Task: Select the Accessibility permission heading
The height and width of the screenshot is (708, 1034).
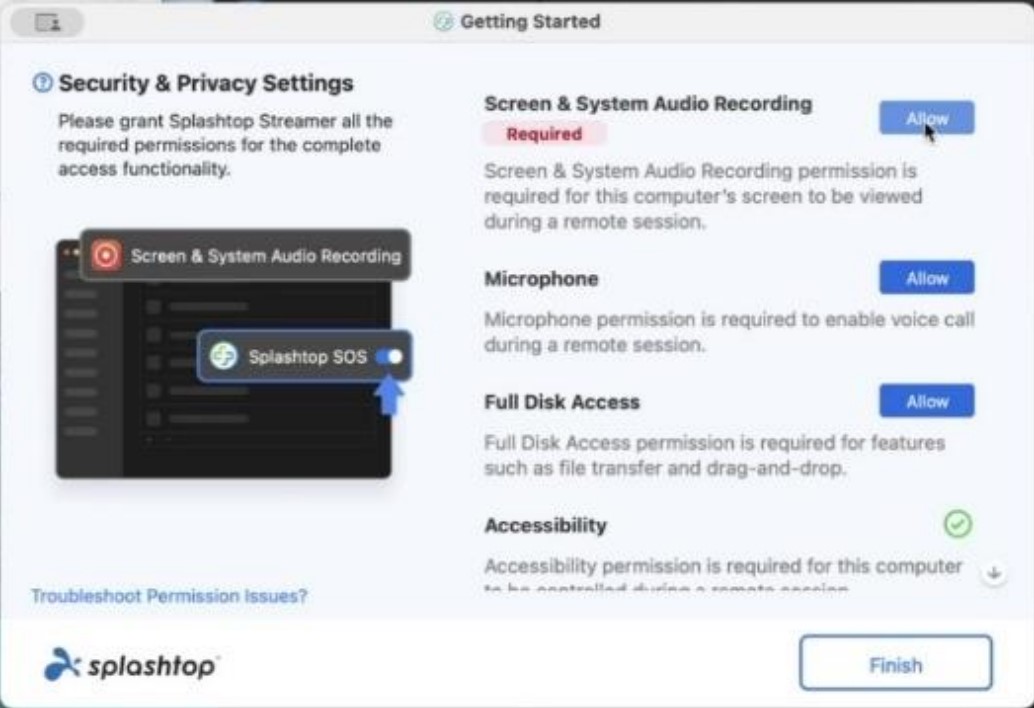Action: (x=545, y=525)
